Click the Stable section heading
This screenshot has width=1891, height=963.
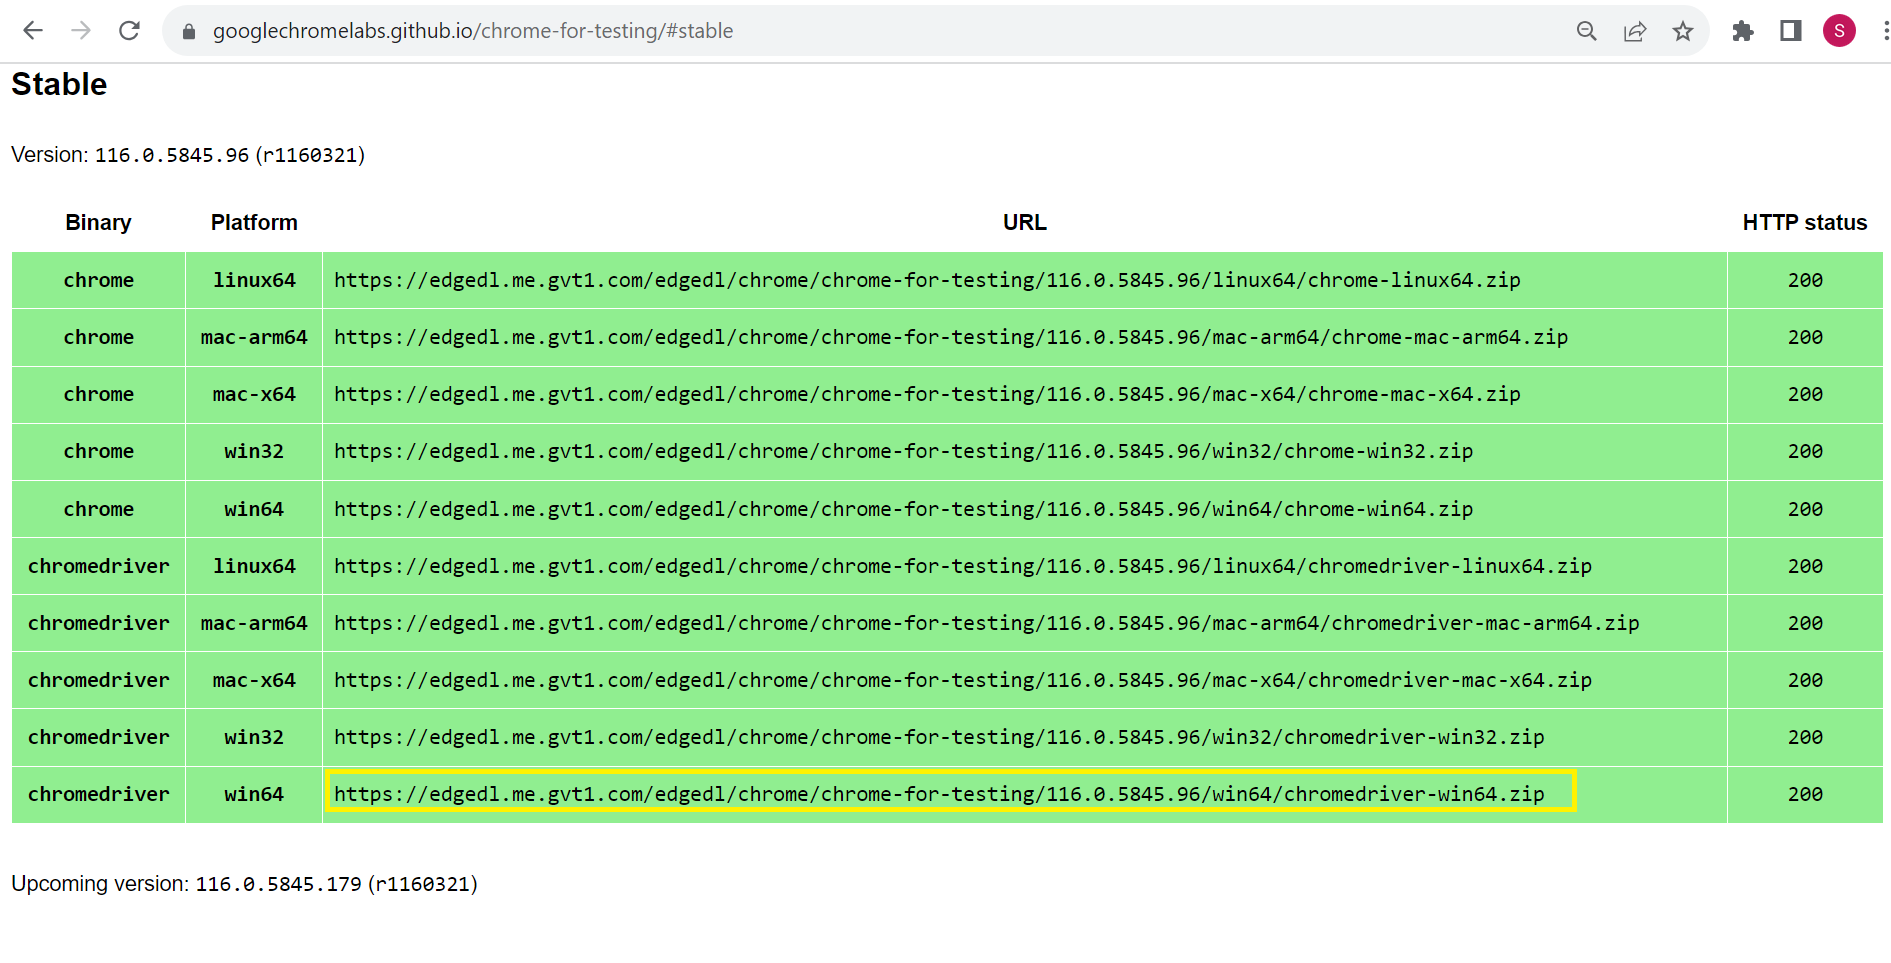(59, 84)
